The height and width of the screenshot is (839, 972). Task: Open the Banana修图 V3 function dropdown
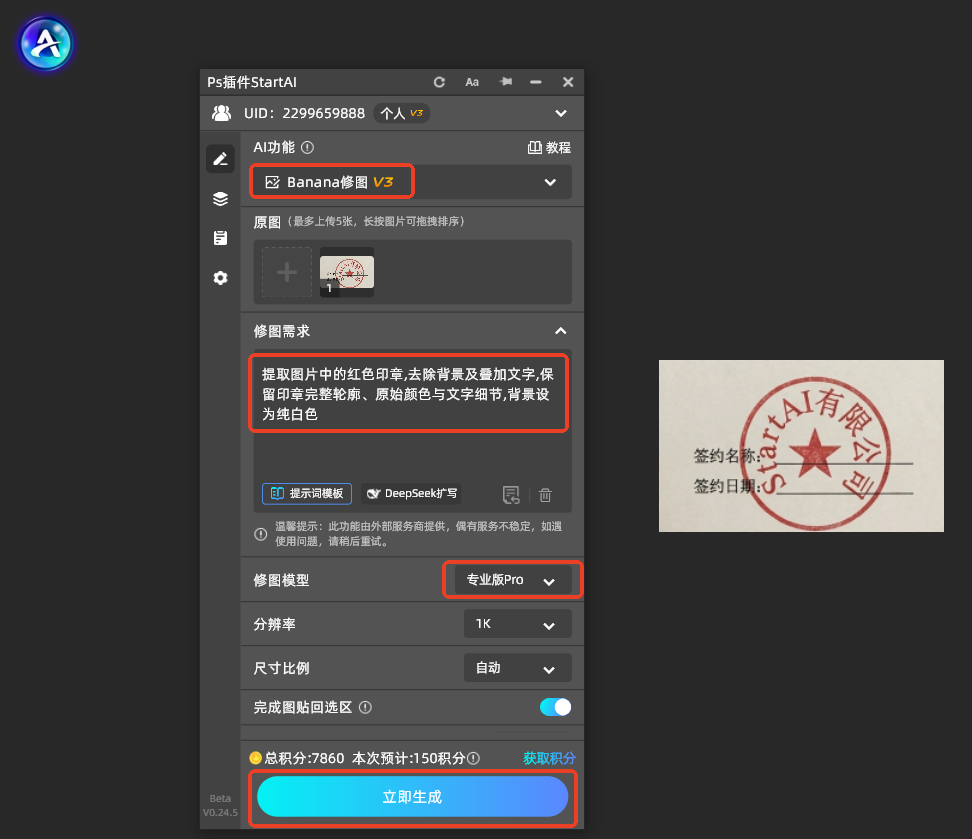[412, 182]
